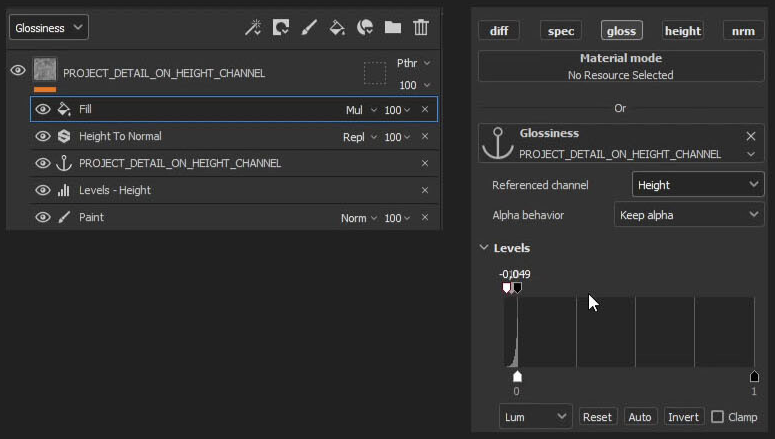Screen dimensions: 775x439
Task: Switch to the height channel tab
Action: [683, 31]
